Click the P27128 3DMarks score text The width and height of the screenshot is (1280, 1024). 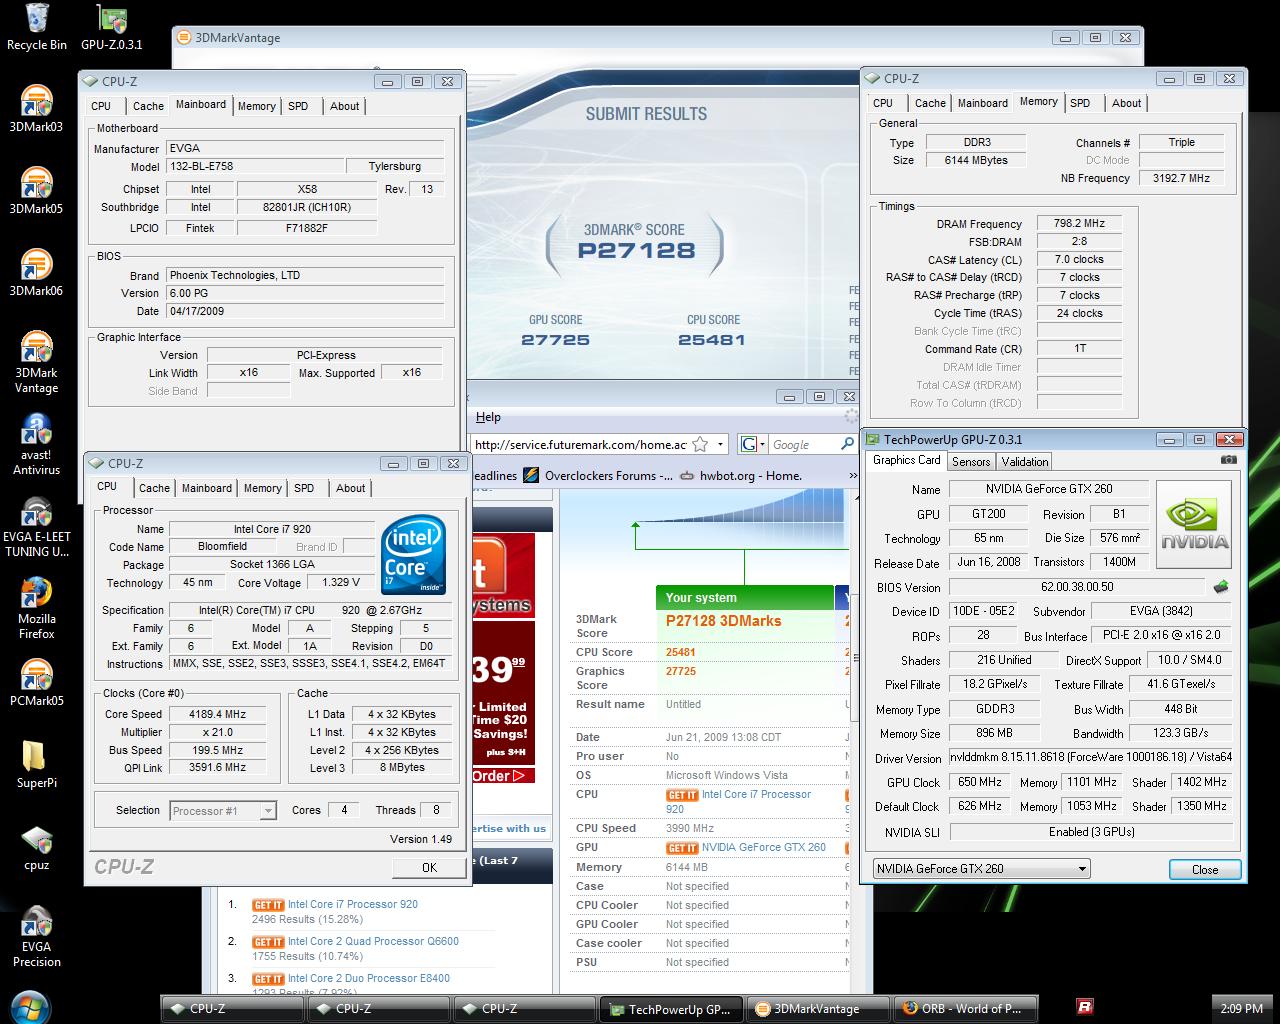click(724, 621)
